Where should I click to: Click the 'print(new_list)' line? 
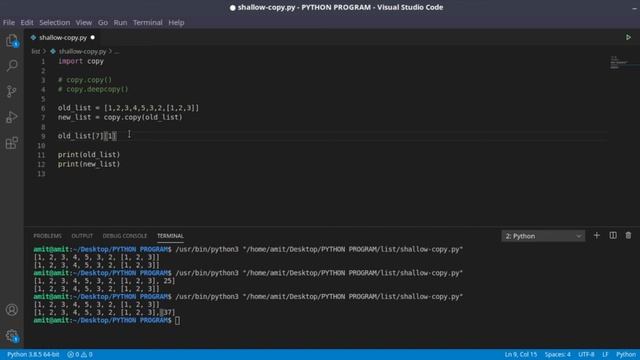89,164
